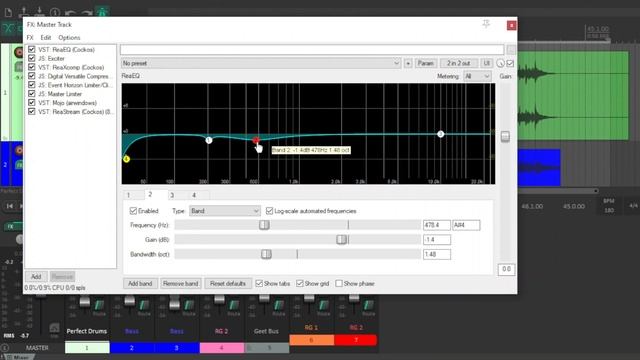Select EQ band 3 point on graph
640x360 pixels.
pos(440,134)
